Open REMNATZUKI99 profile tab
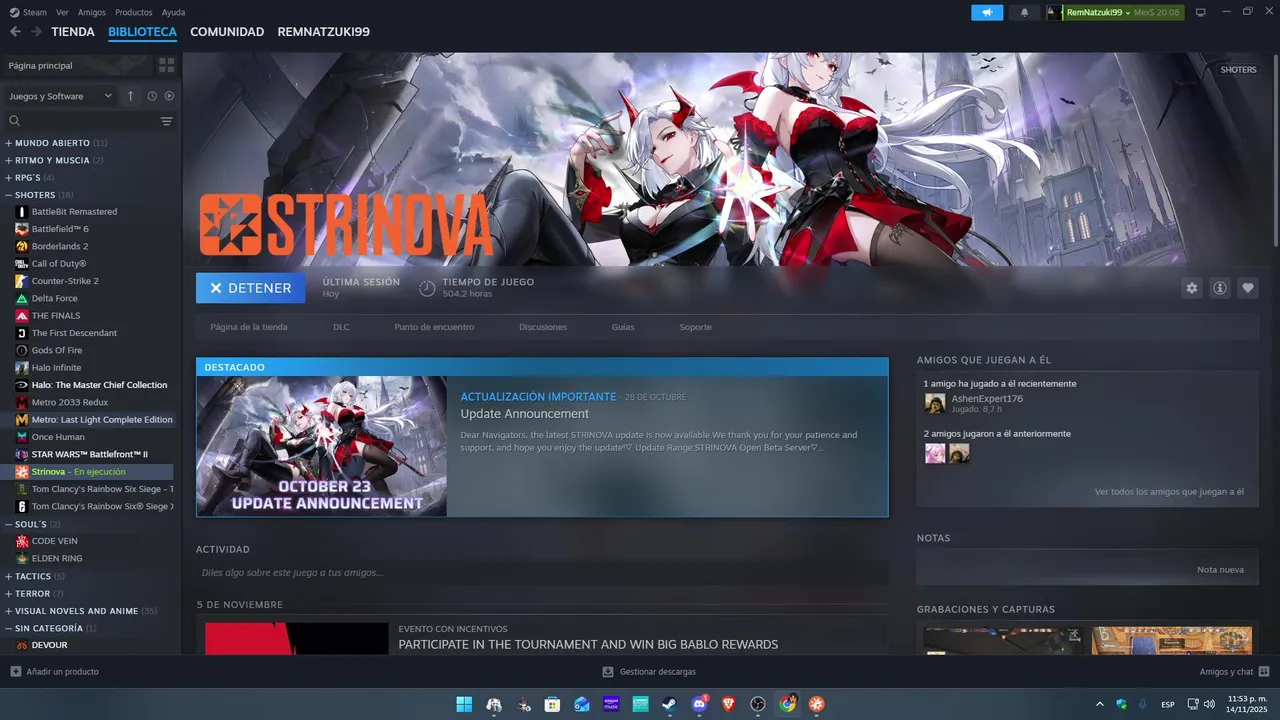1280x720 pixels. point(324,32)
